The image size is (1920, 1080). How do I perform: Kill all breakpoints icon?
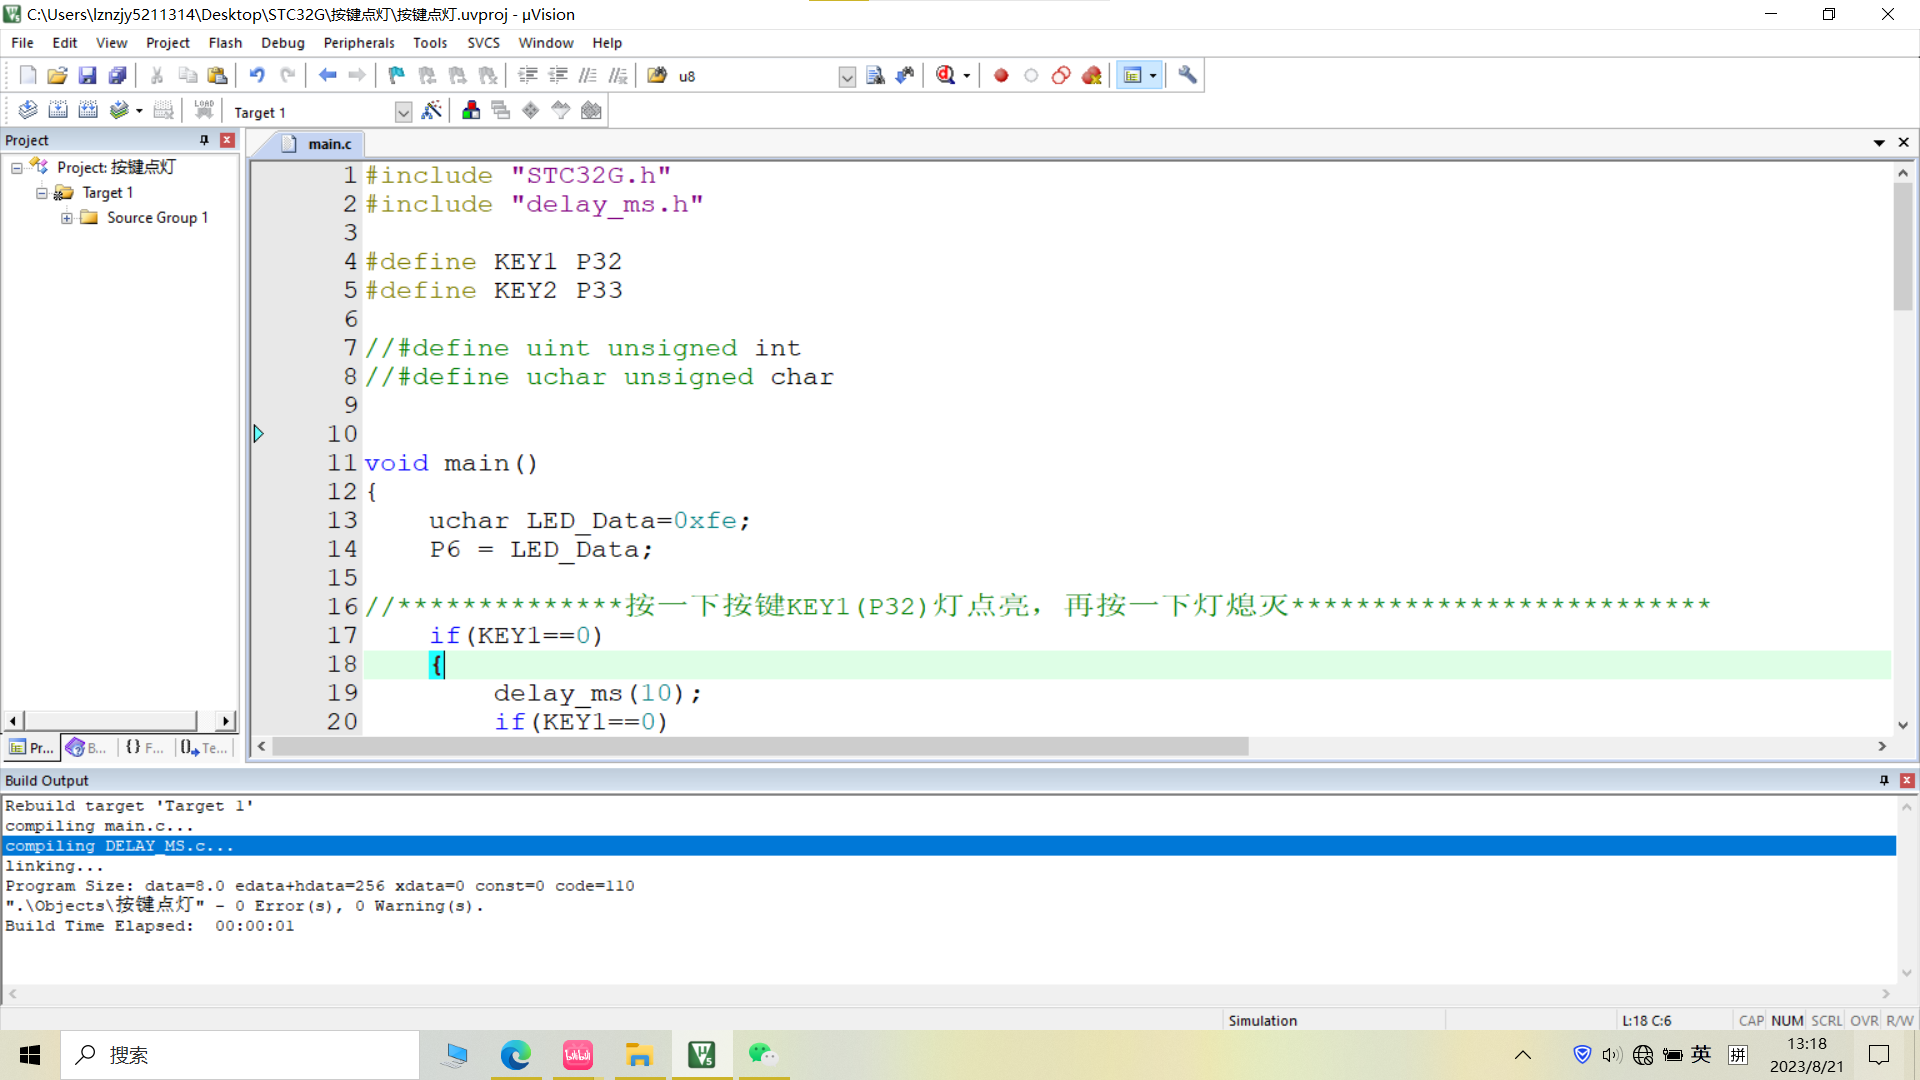point(1091,75)
